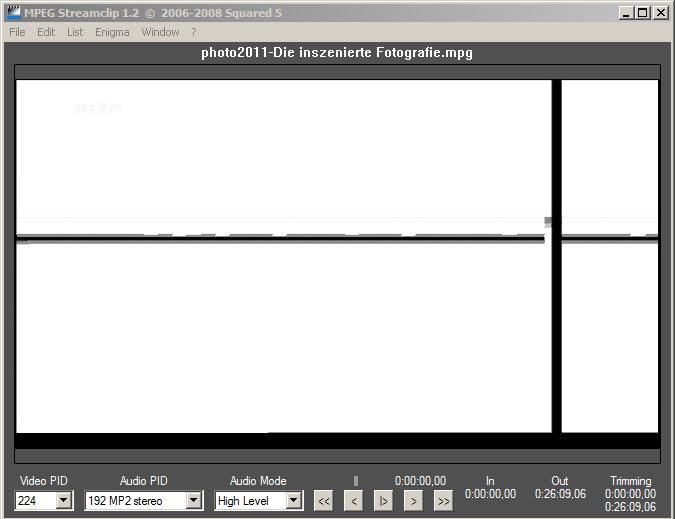Click the Trimming label
Viewport: 675px width, 519px height.
pos(631,481)
